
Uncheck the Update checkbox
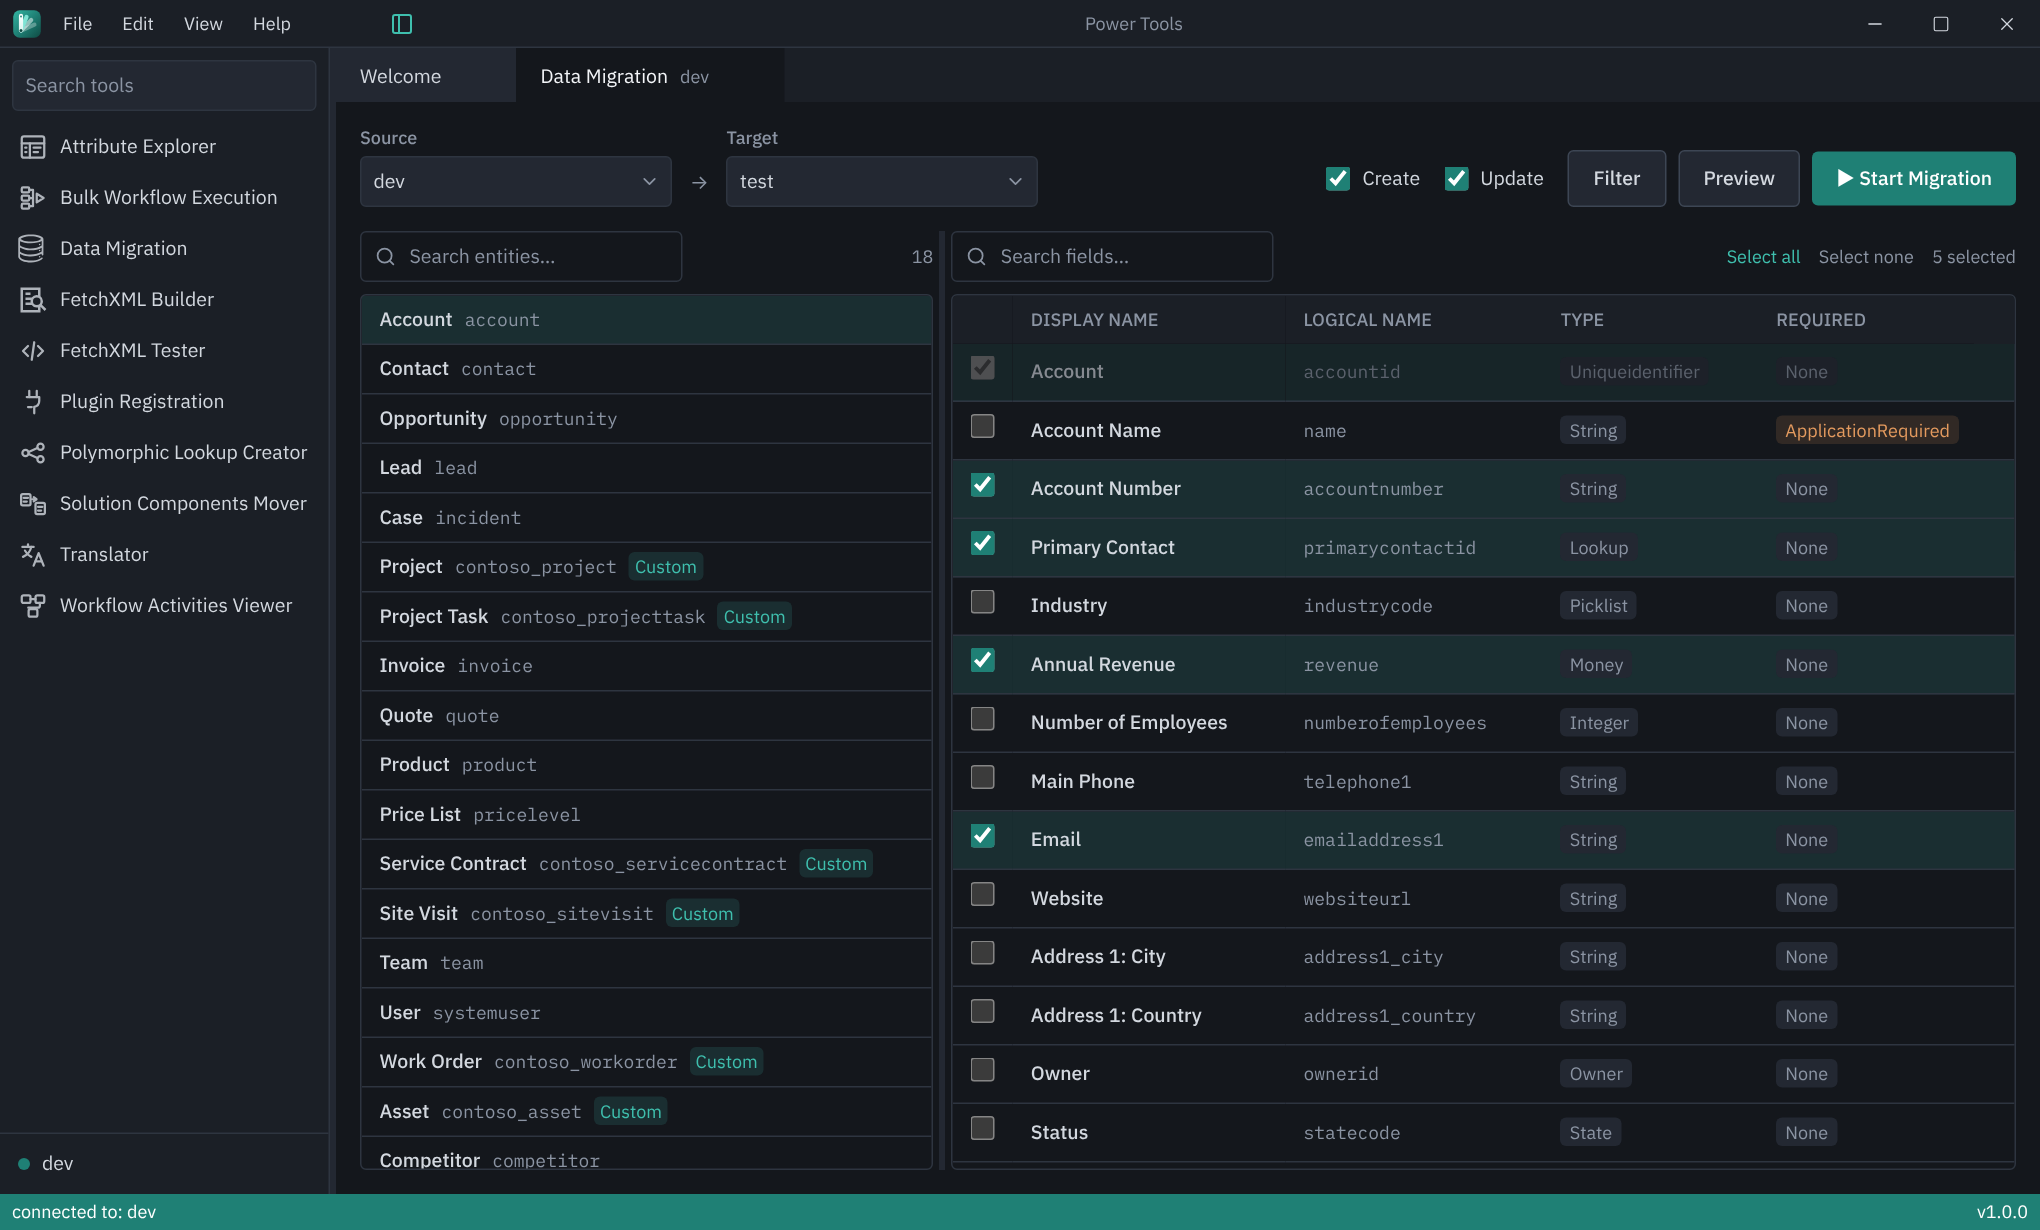1456,178
